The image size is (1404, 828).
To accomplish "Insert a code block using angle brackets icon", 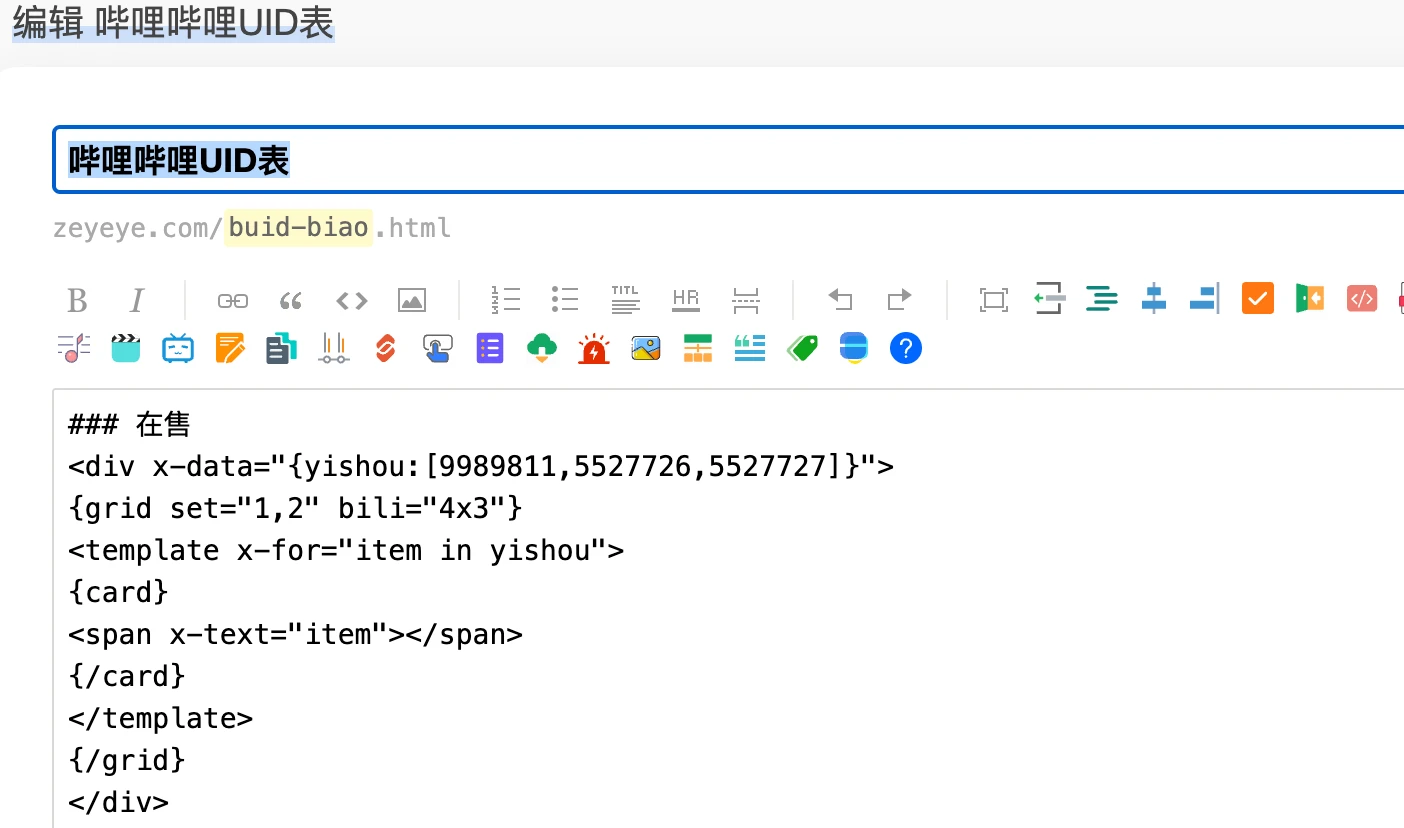I will [x=351, y=300].
